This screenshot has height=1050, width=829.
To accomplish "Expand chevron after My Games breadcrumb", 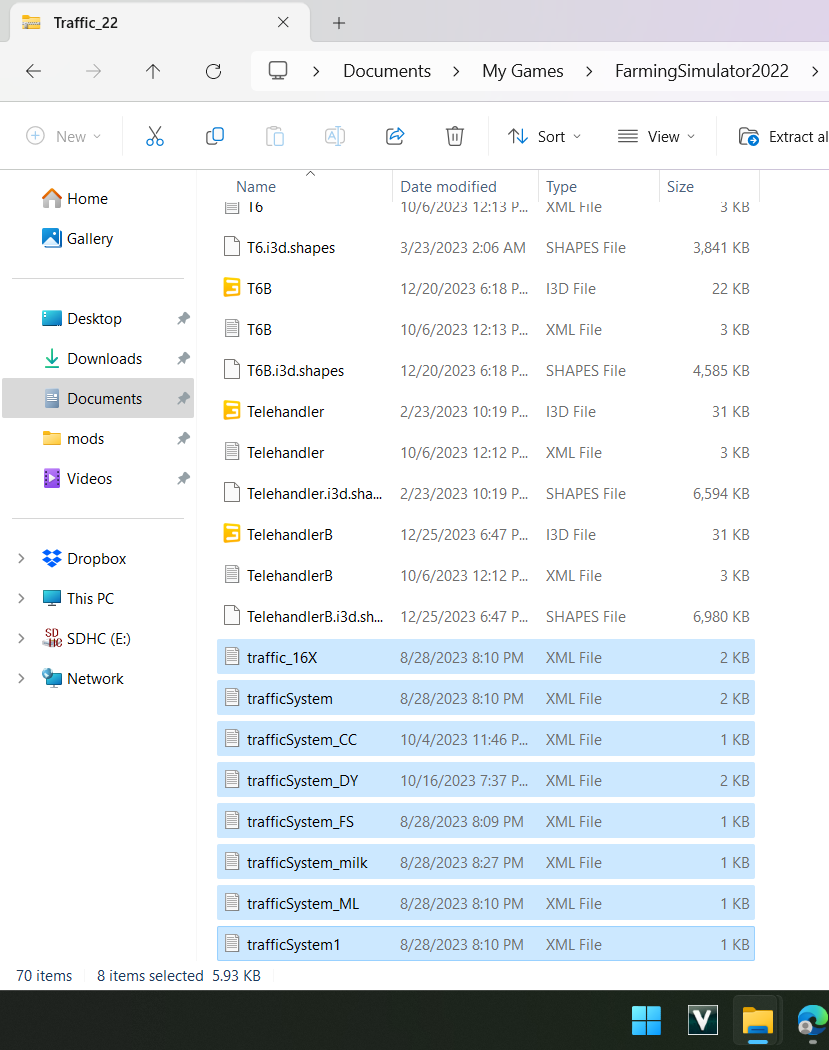I will [589, 71].
